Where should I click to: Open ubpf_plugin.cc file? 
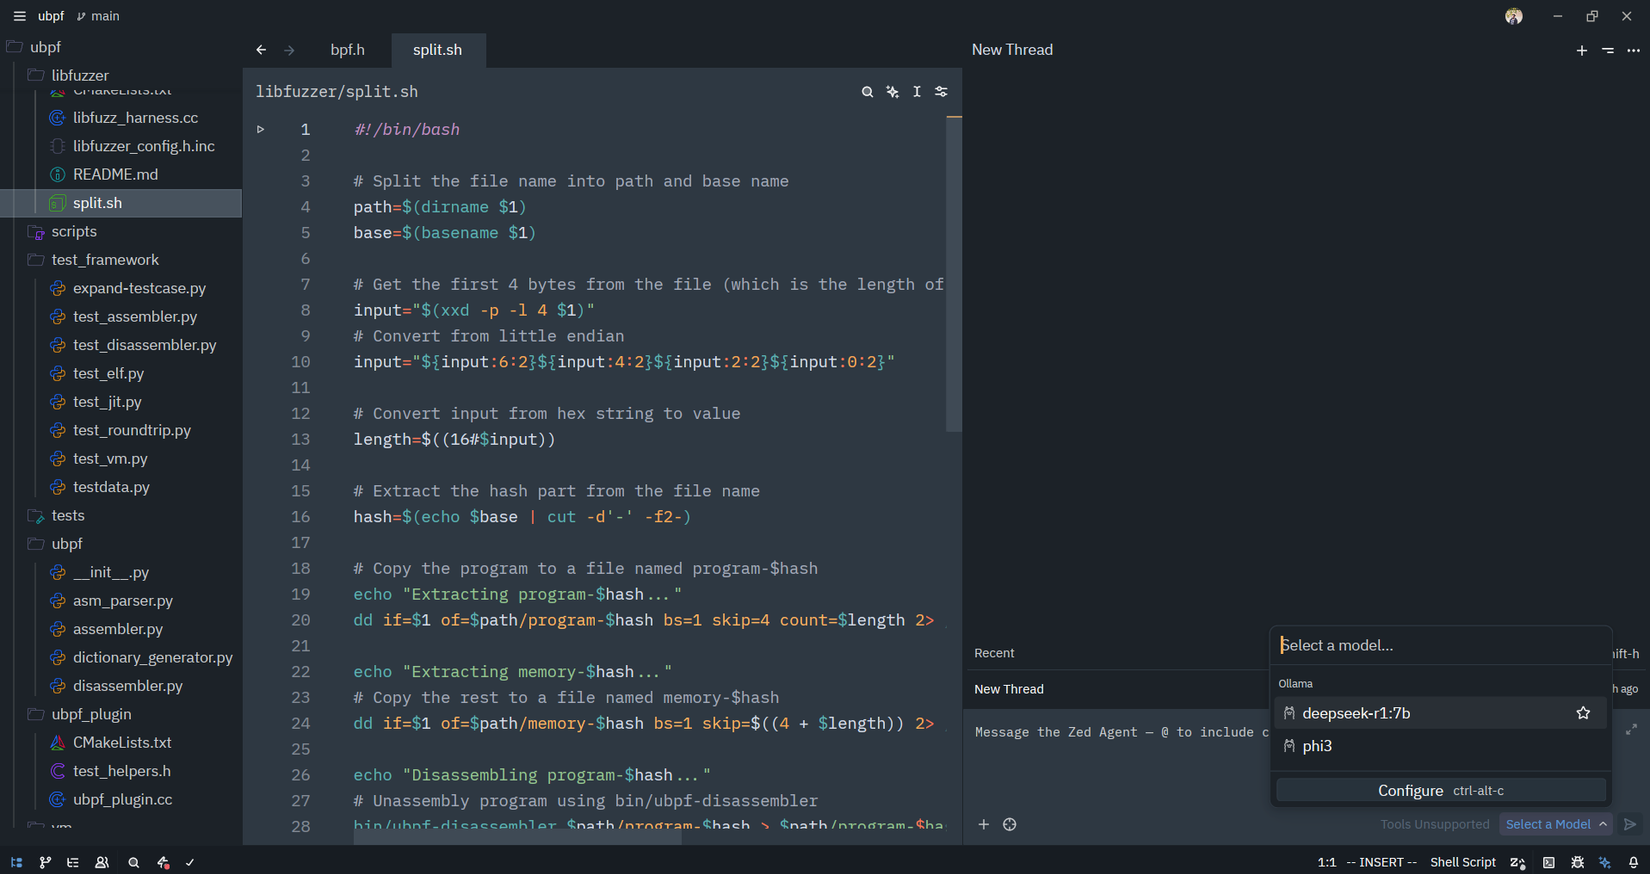[122, 800]
